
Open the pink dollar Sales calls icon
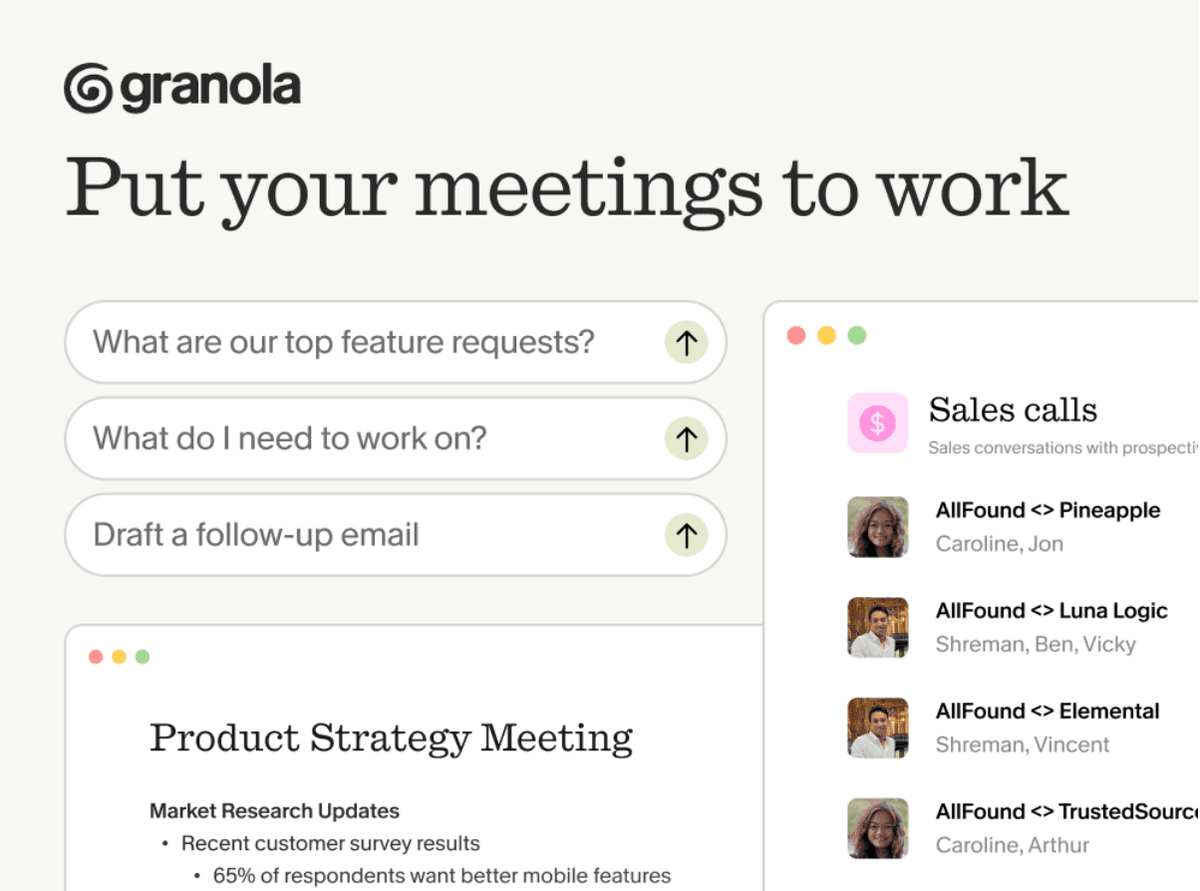(x=878, y=423)
